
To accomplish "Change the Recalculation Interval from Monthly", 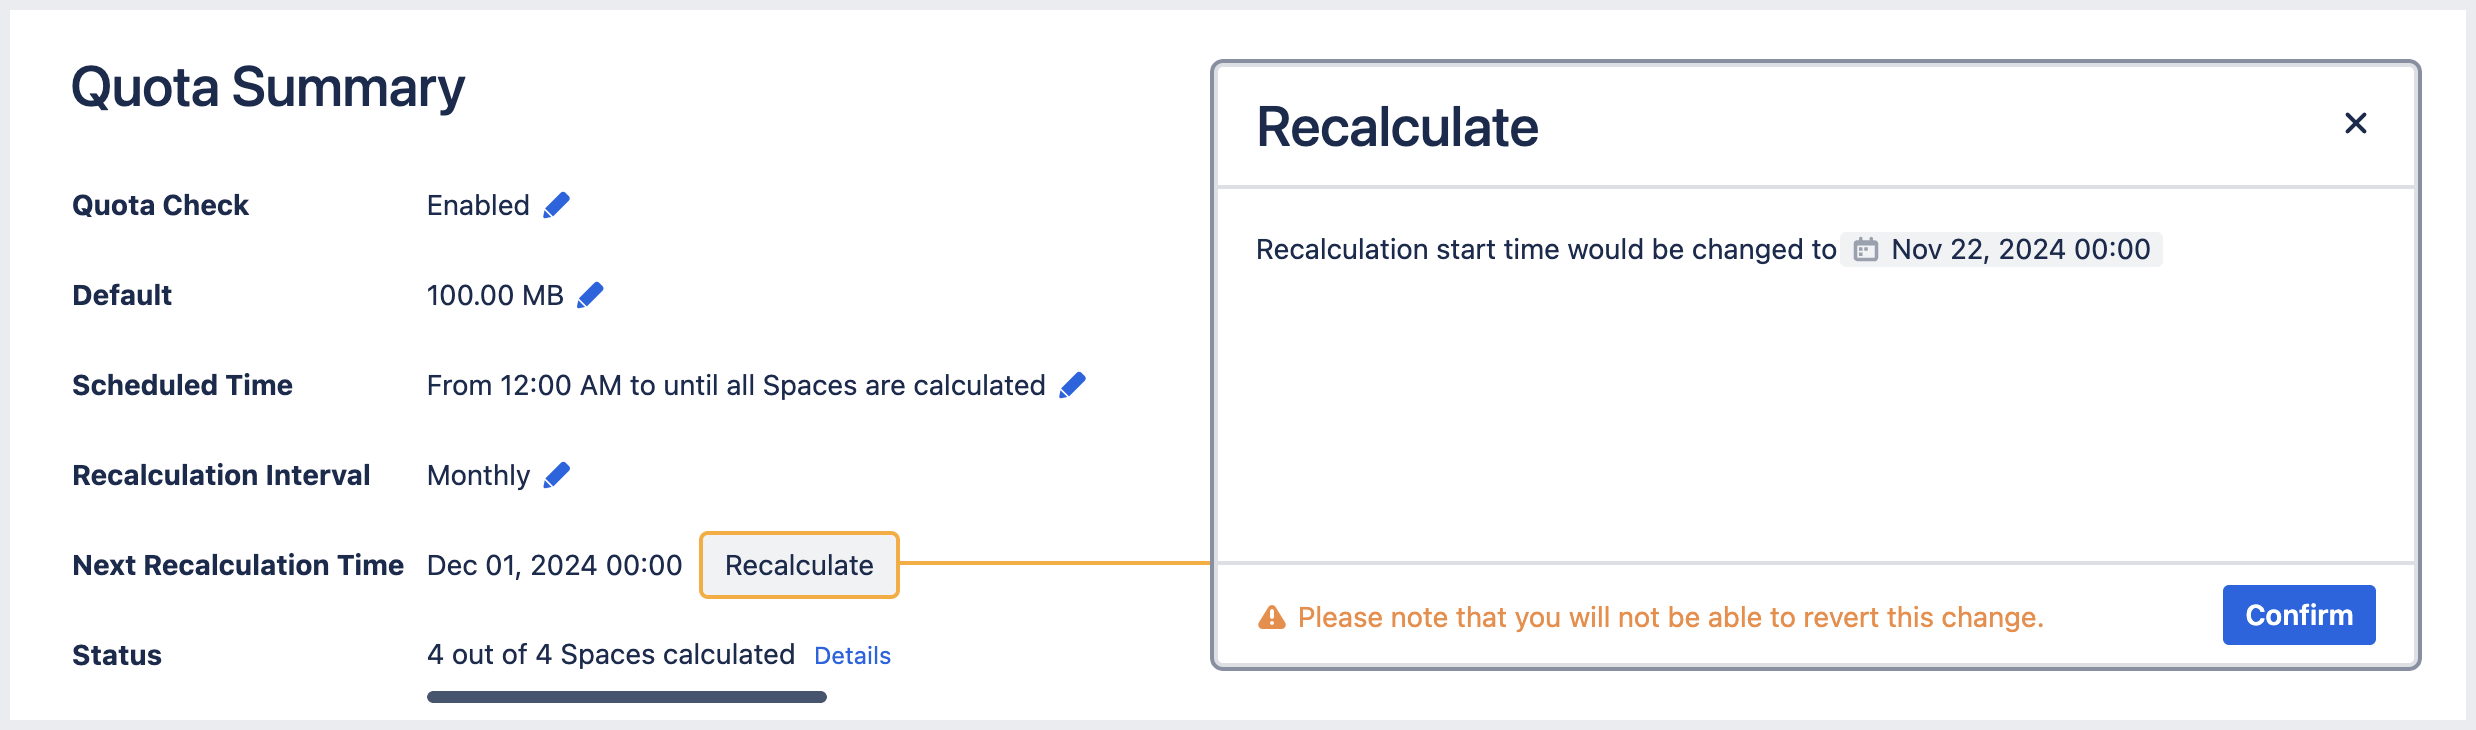I will [556, 474].
